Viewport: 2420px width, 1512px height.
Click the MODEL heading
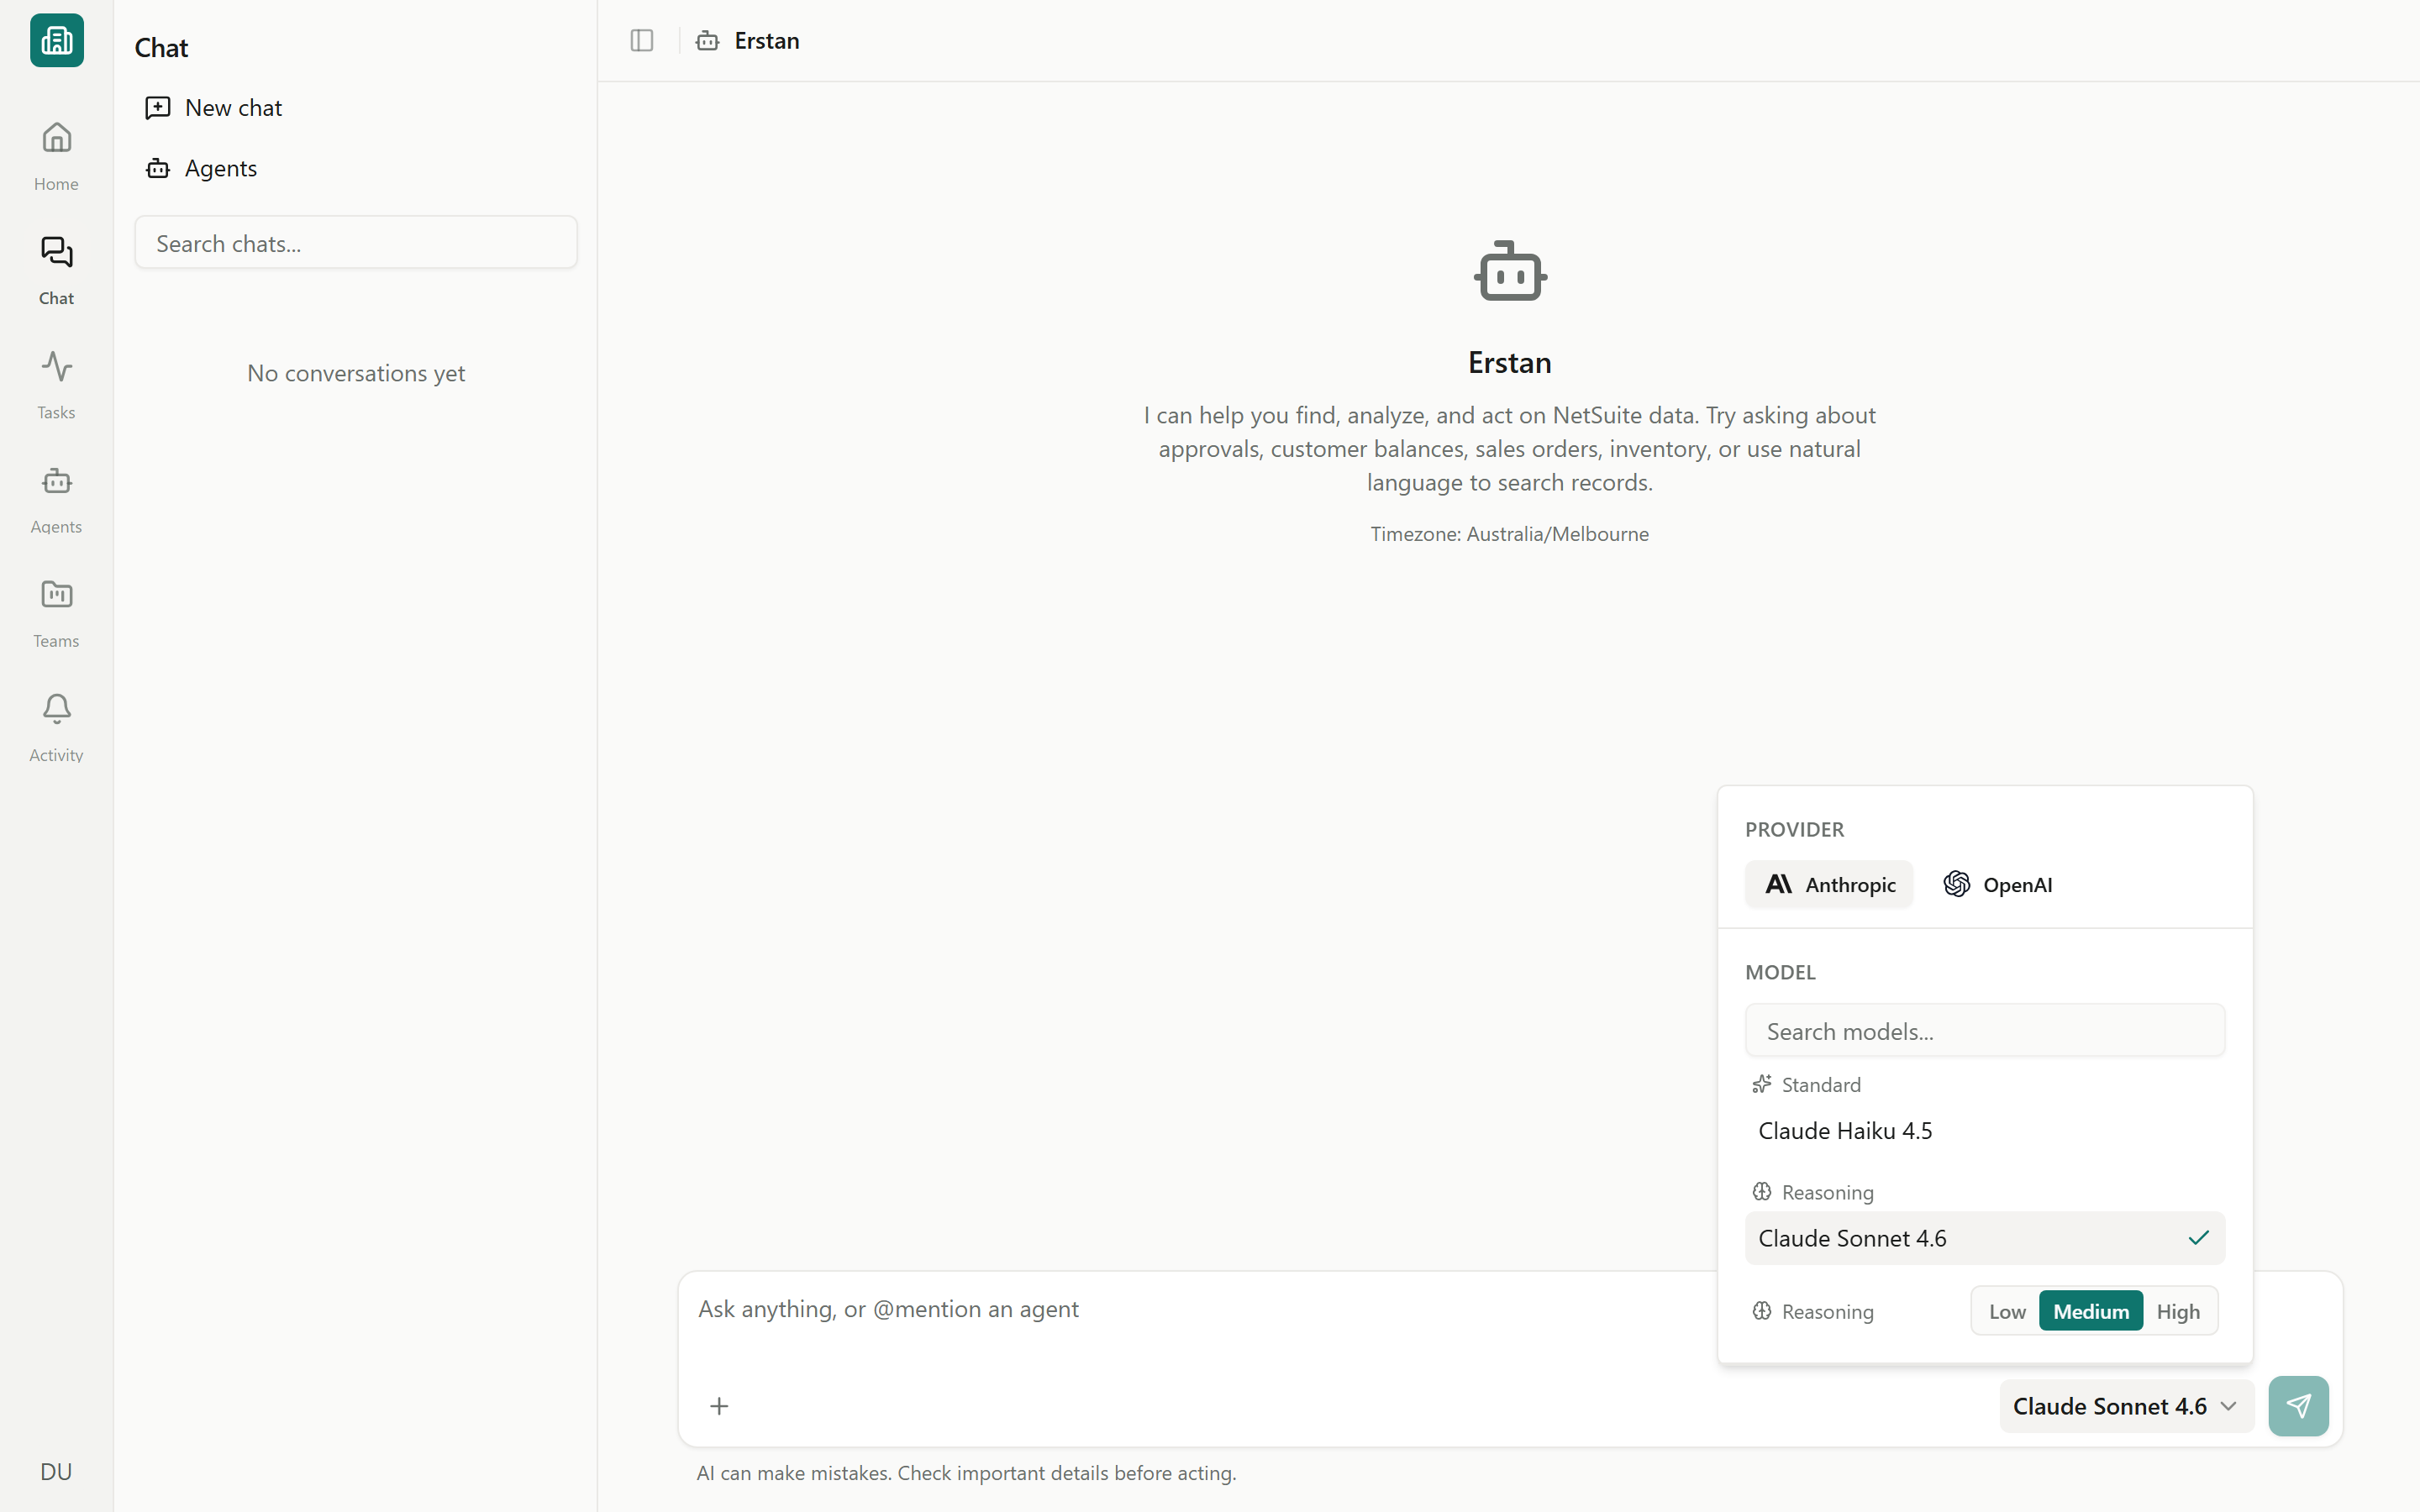pos(1780,972)
